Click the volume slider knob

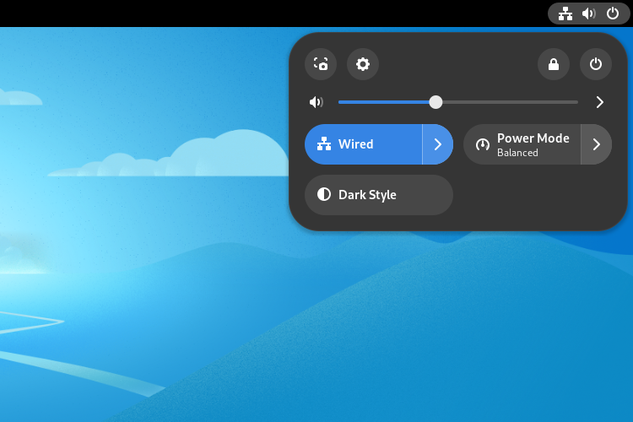click(x=436, y=102)
